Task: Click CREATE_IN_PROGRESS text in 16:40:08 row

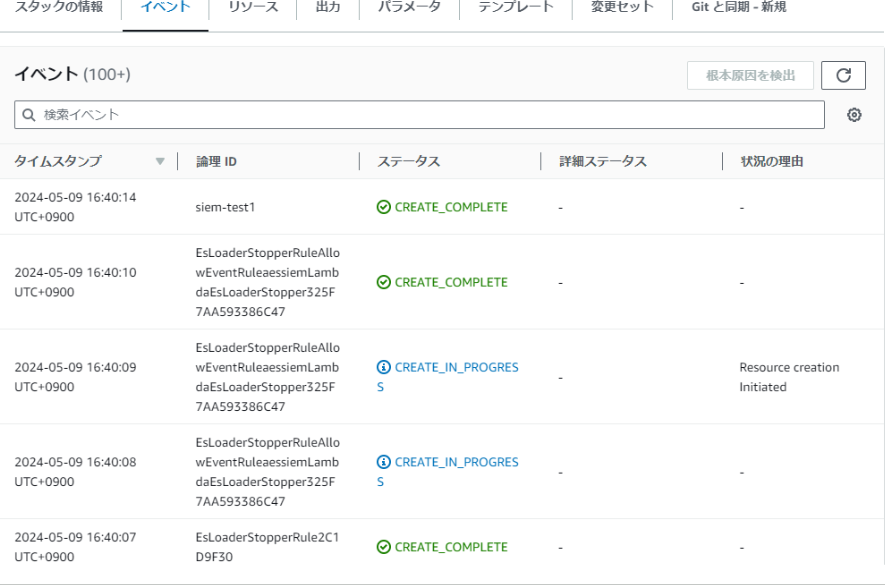Action: 448,472
